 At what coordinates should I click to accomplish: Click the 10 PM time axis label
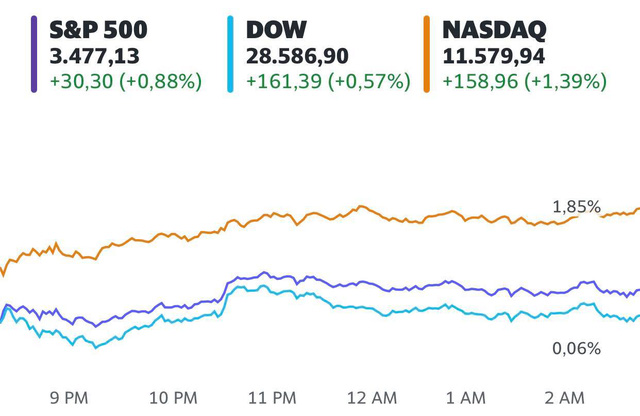click(x=173, y=398)
